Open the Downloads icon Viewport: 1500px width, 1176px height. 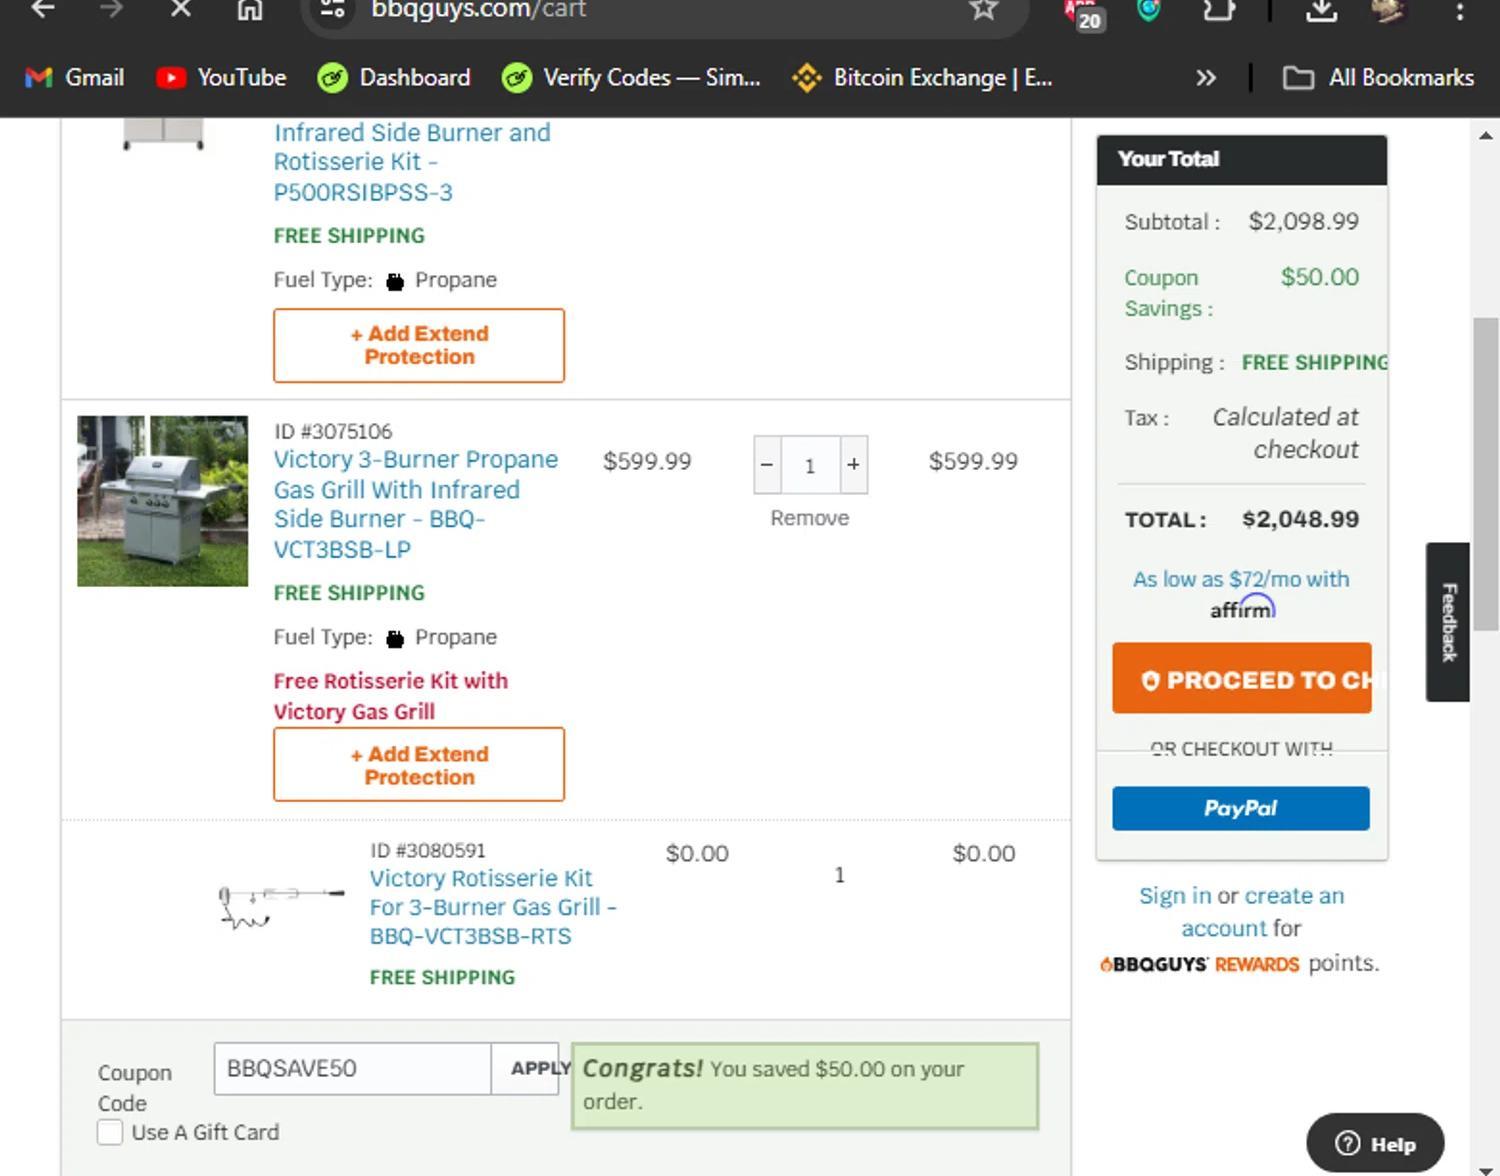tap(1322, 9)
